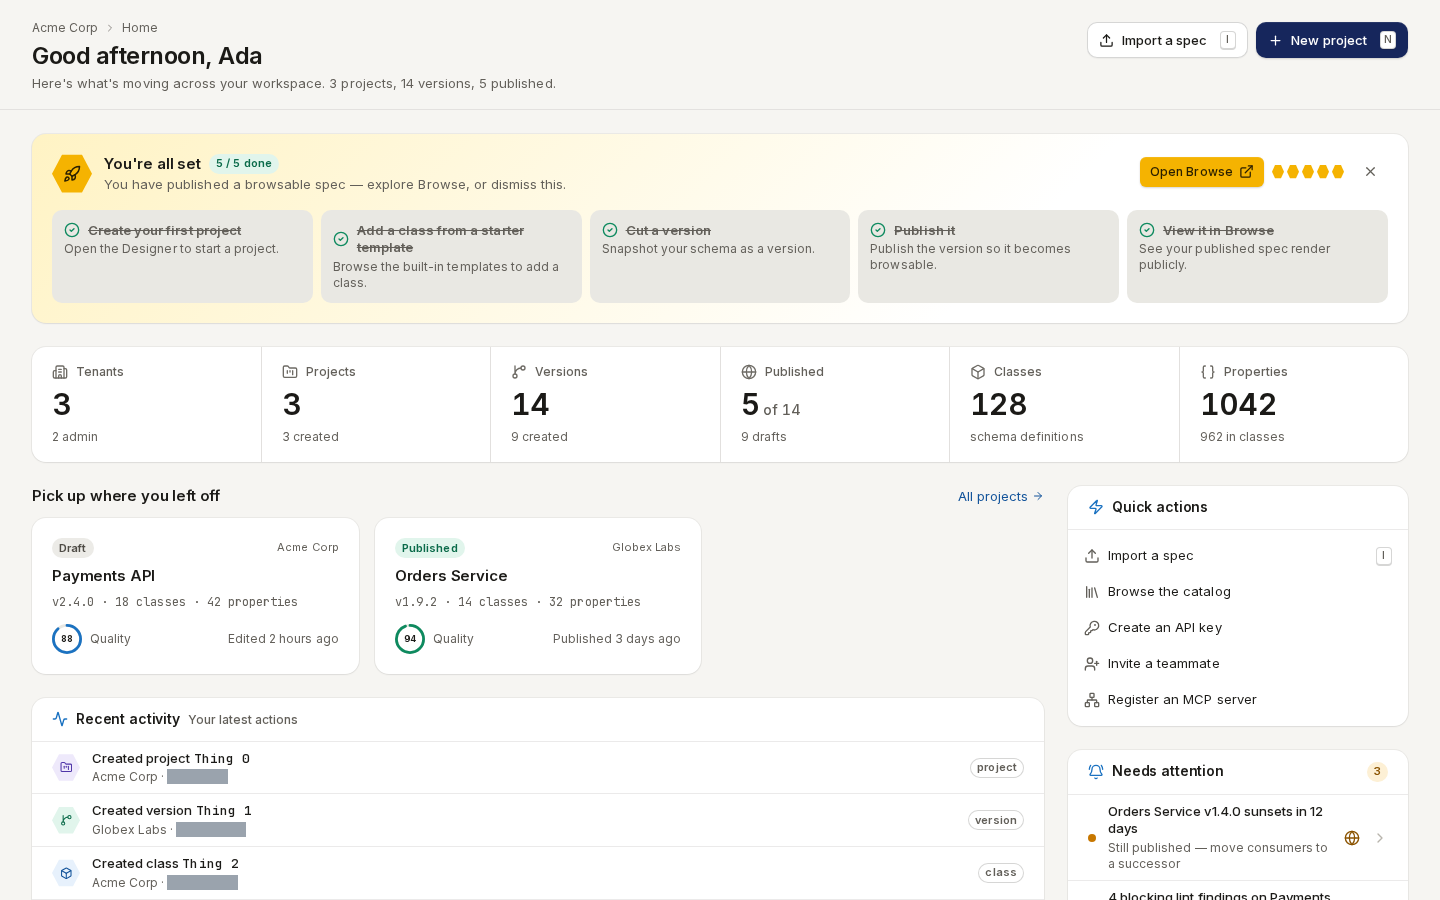
Task: Expand the Orders Service v1.4.0 sunset alert chevron
Action: [1380, 838]
